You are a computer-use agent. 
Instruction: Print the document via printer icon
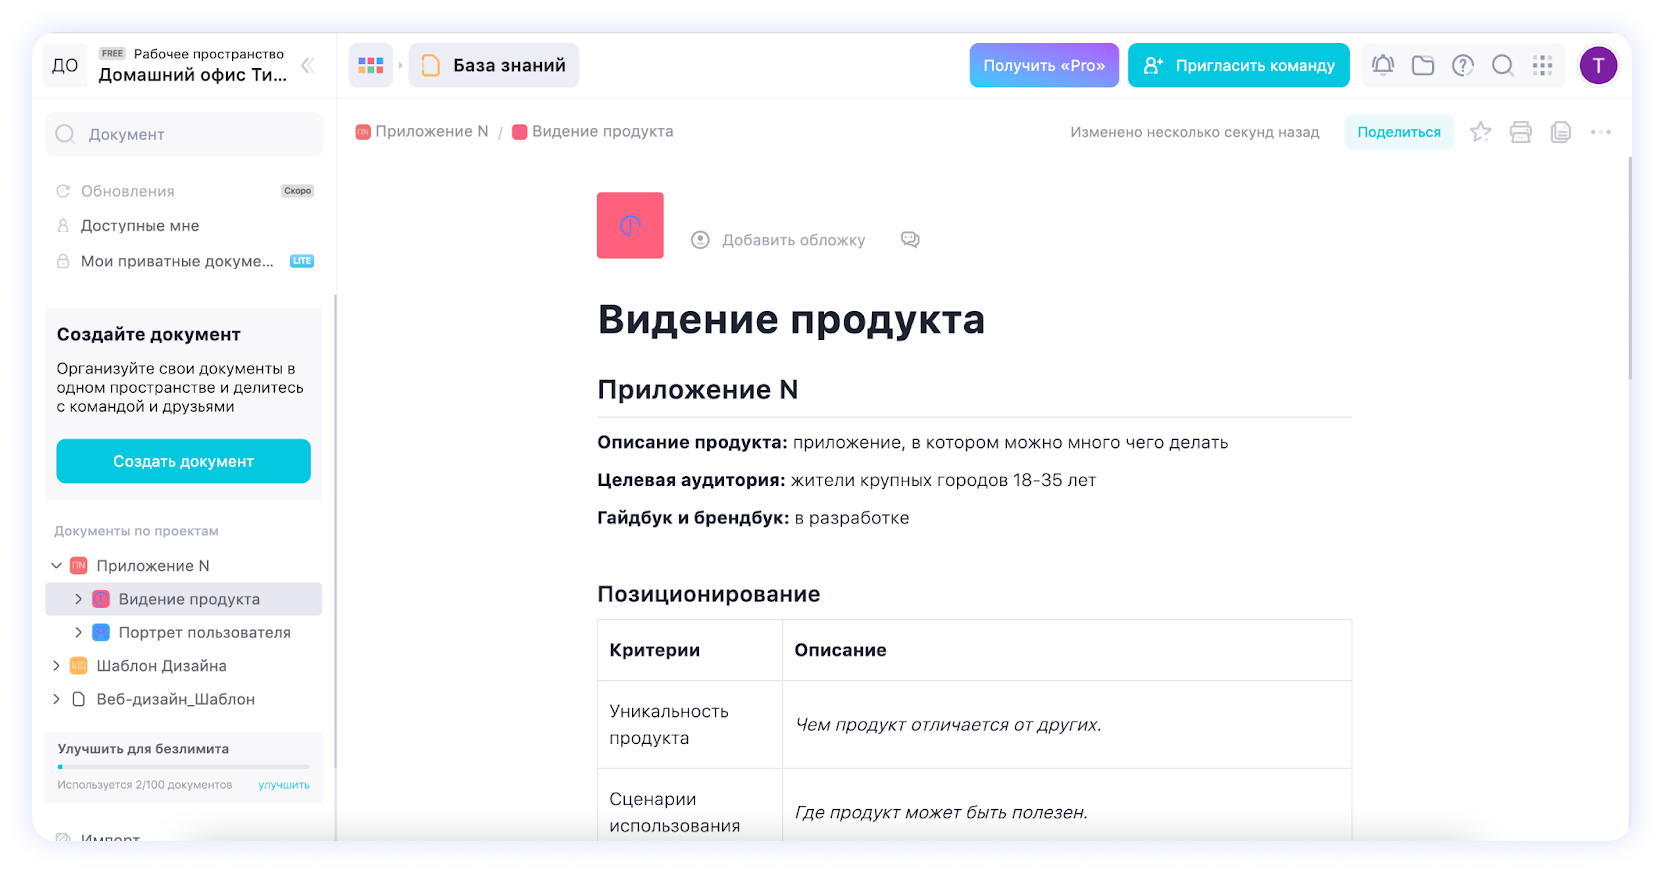tap(1521, 132)
